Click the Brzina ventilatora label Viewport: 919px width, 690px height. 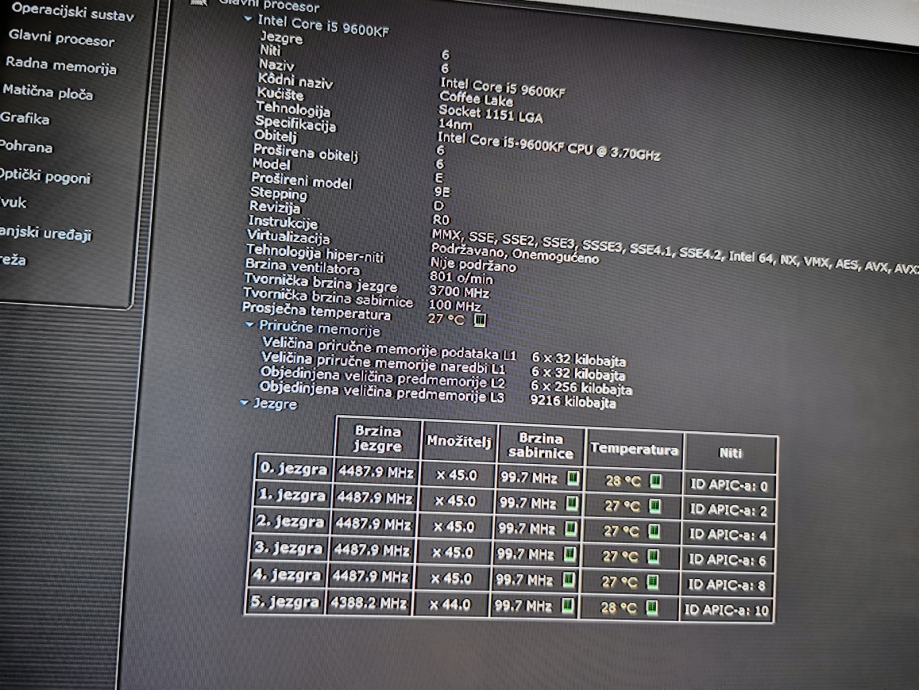tap(302, 267)
